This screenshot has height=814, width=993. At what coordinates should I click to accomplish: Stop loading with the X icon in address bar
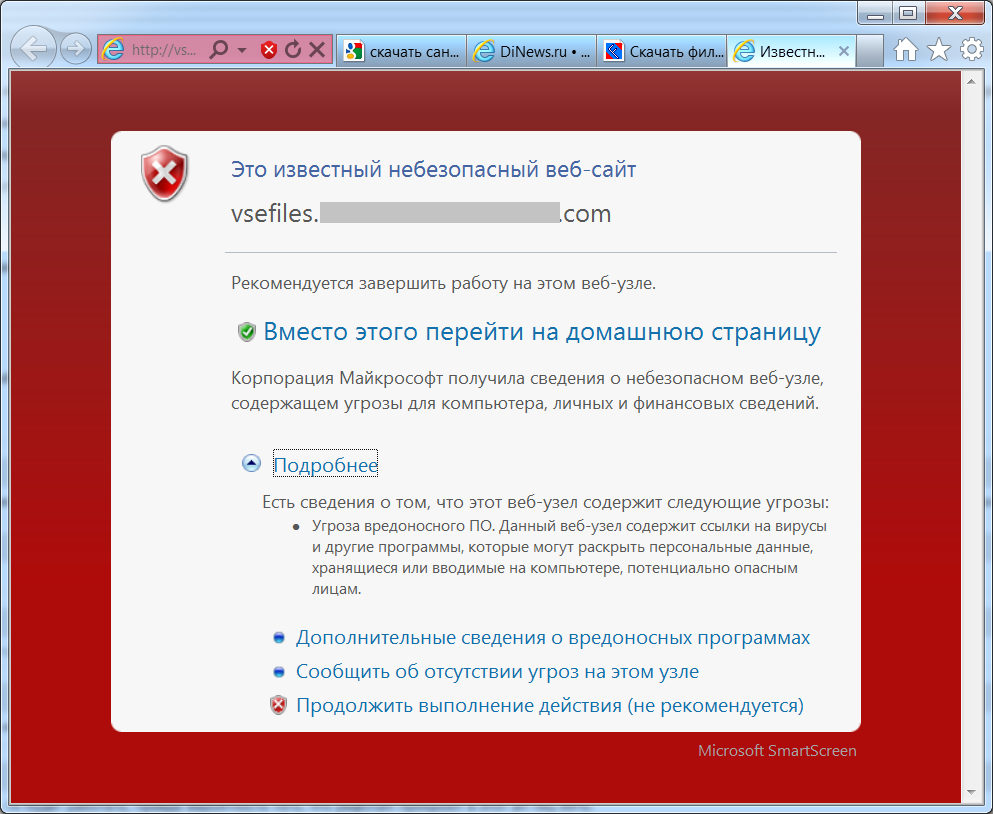click(x=317, y=49)
